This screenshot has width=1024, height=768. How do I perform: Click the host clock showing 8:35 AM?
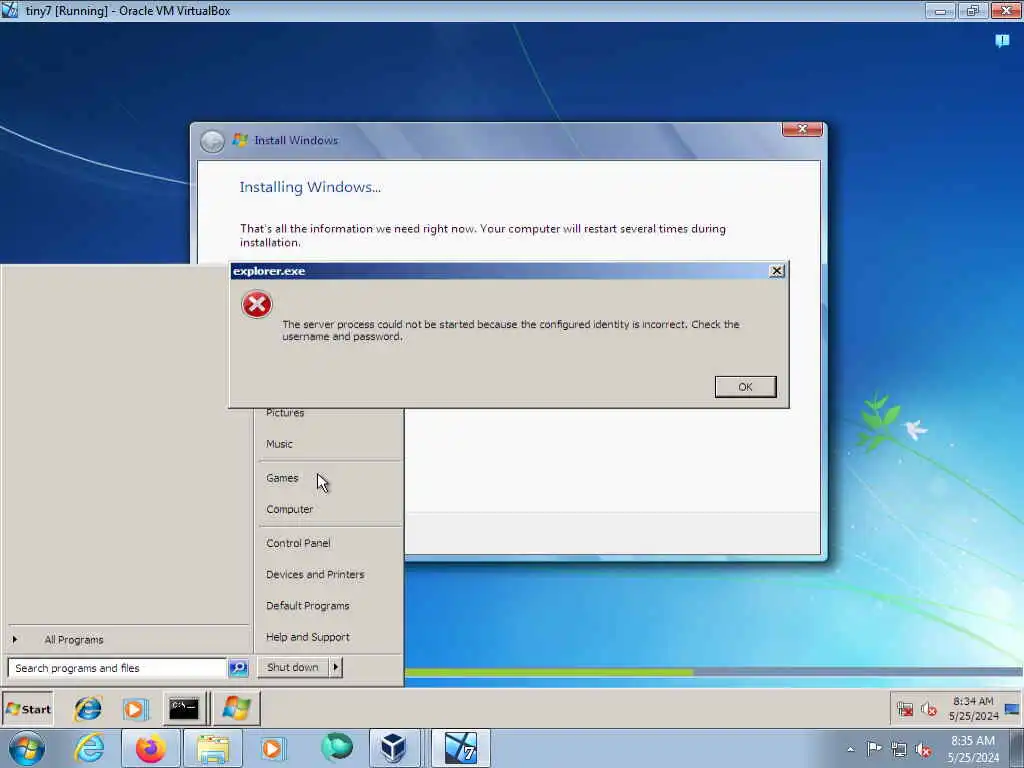(973, 748)
